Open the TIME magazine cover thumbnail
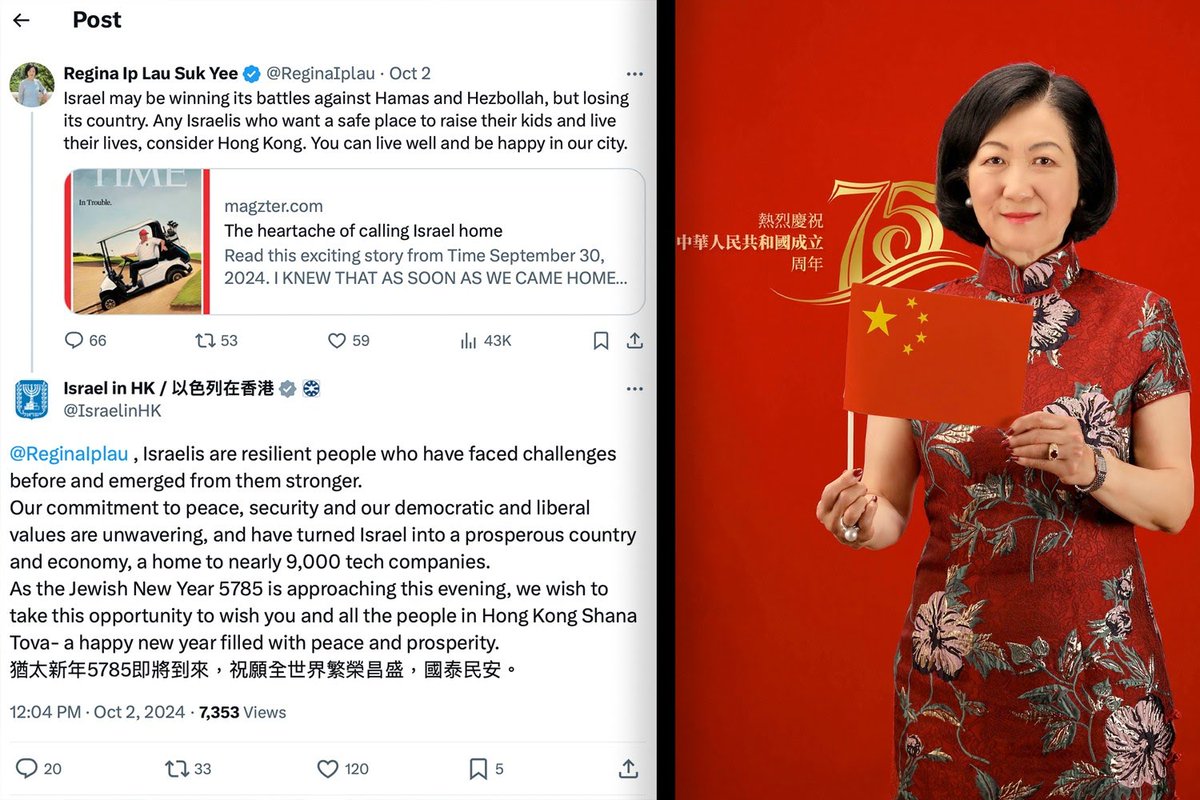This screenshot has width=1200, height=800. click(x=136, y=242)
